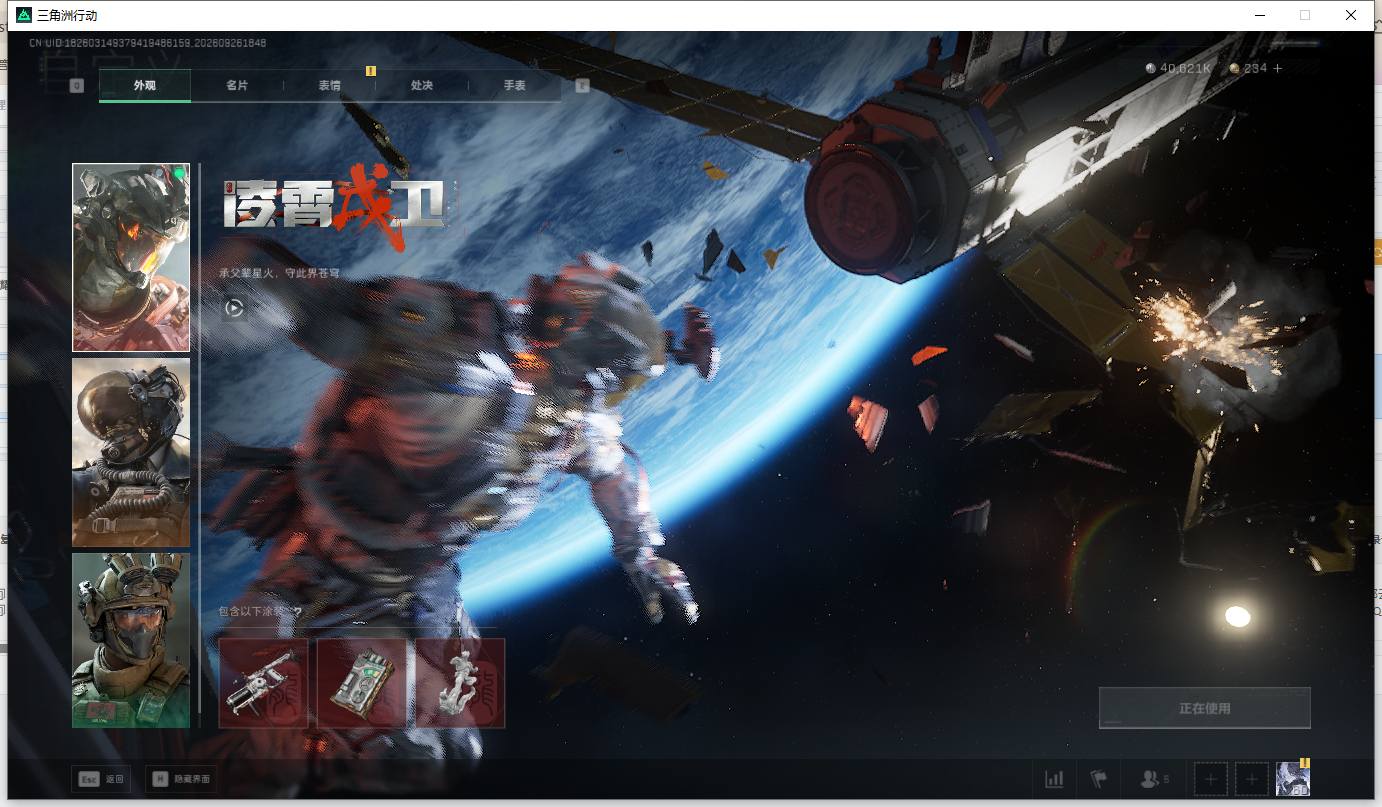
Task: Open the statistics bar chart icon
Action: (1054, 779)
